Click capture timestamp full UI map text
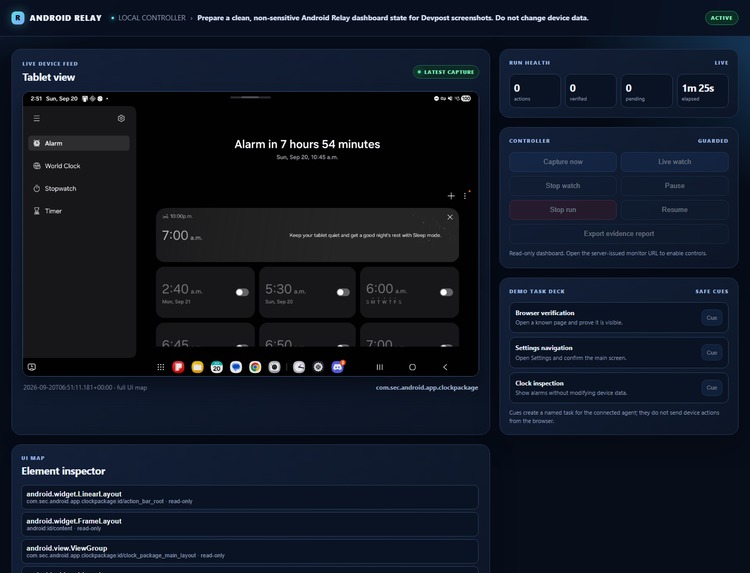This screenshot has width=750, height=573. pyautogui.click(x=85, y=387)
